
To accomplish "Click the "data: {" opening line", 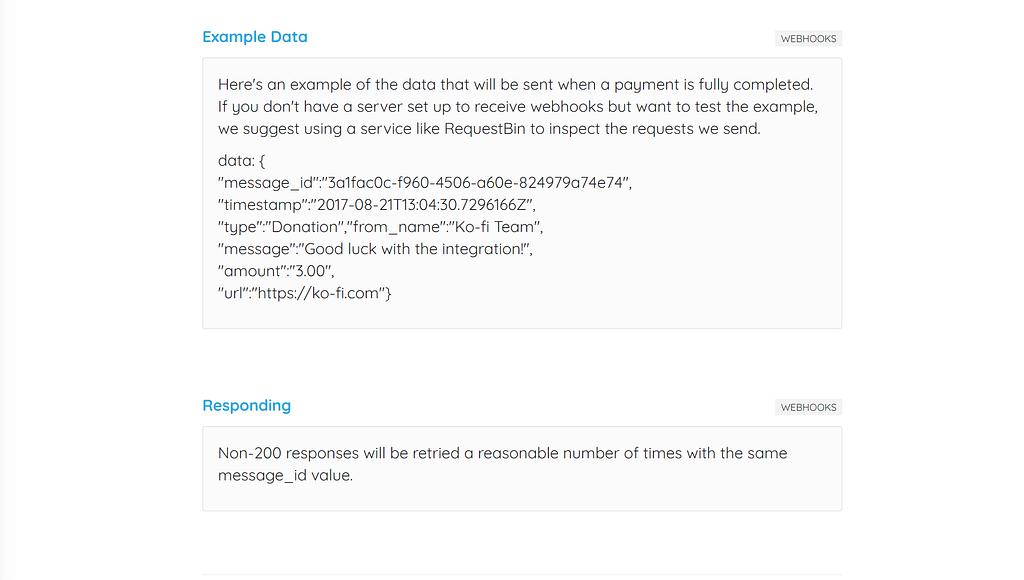I will click(x=242, y=161).
